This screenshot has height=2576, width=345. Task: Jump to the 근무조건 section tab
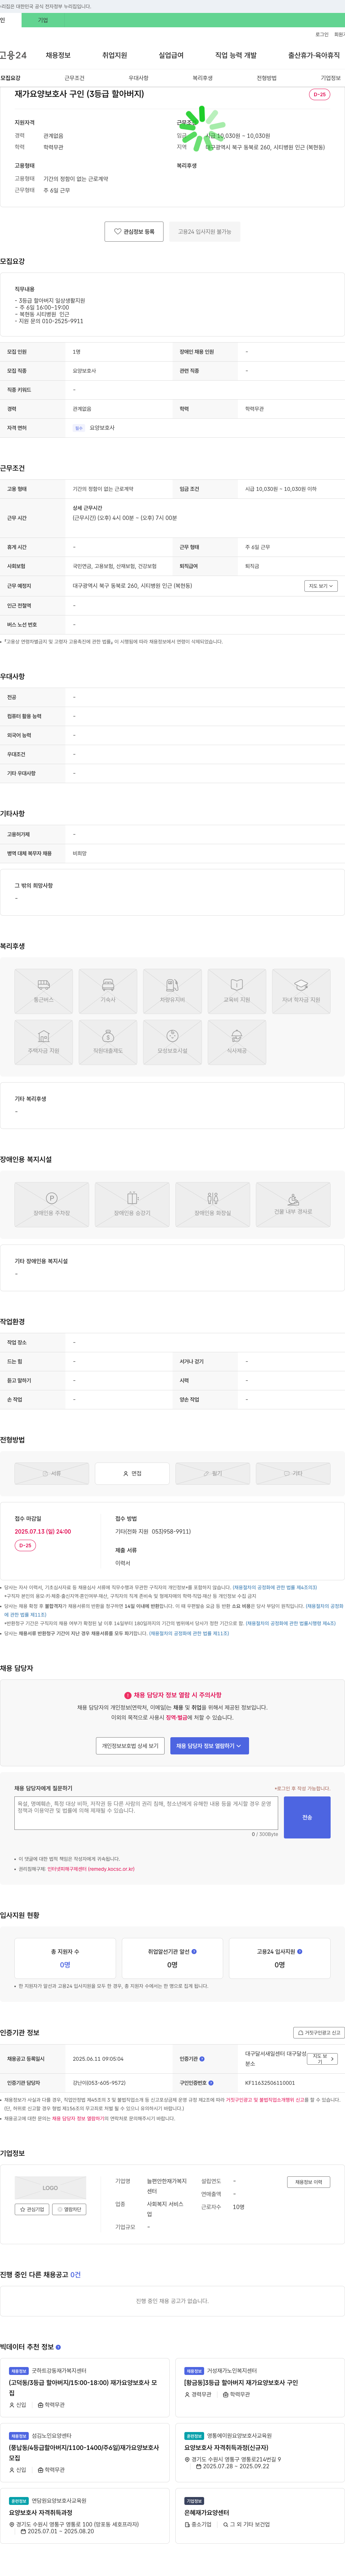click(75, 78)
